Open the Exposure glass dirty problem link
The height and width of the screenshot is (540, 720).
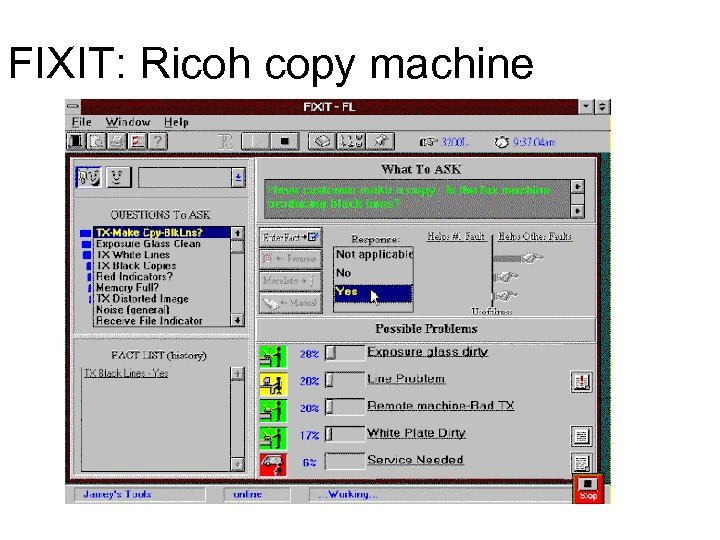(x=428, y=352)
